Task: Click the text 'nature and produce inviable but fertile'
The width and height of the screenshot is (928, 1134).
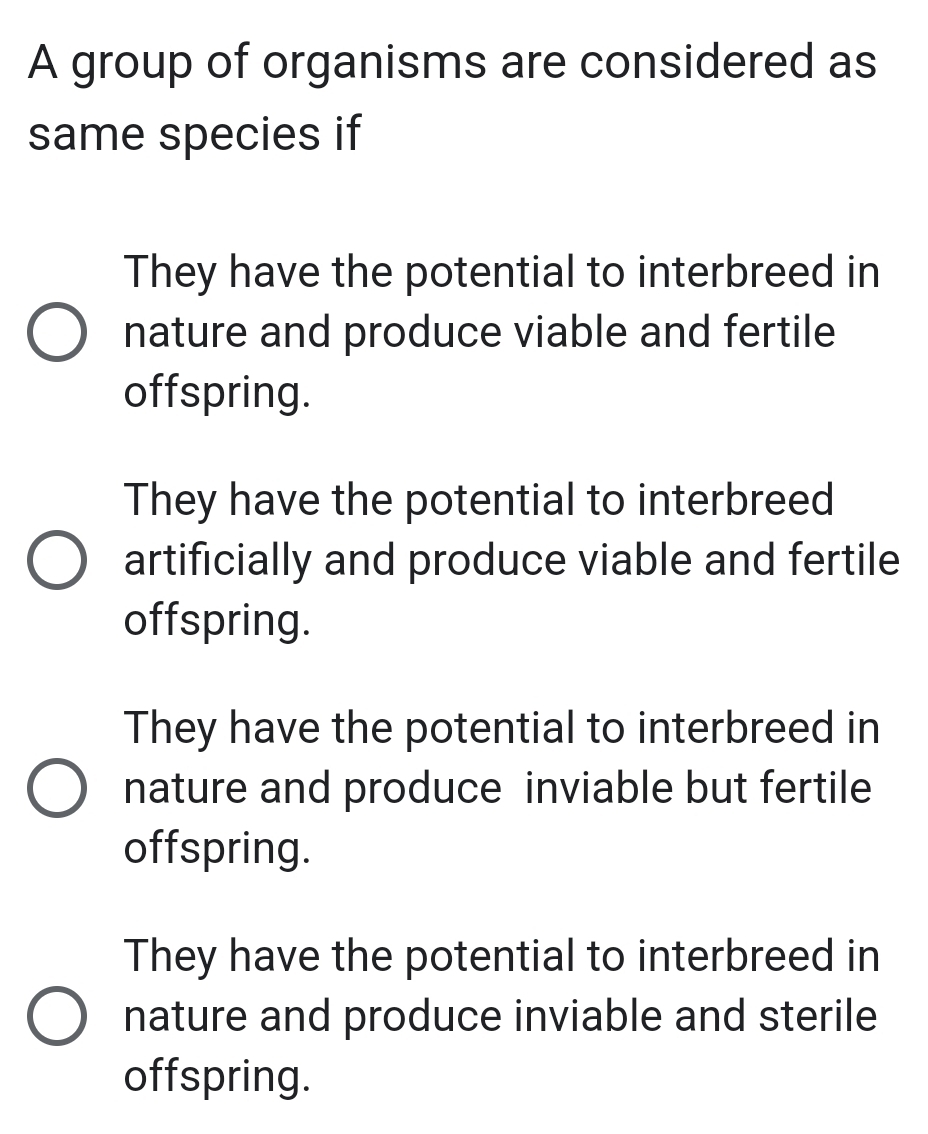Action: [497, 788]
